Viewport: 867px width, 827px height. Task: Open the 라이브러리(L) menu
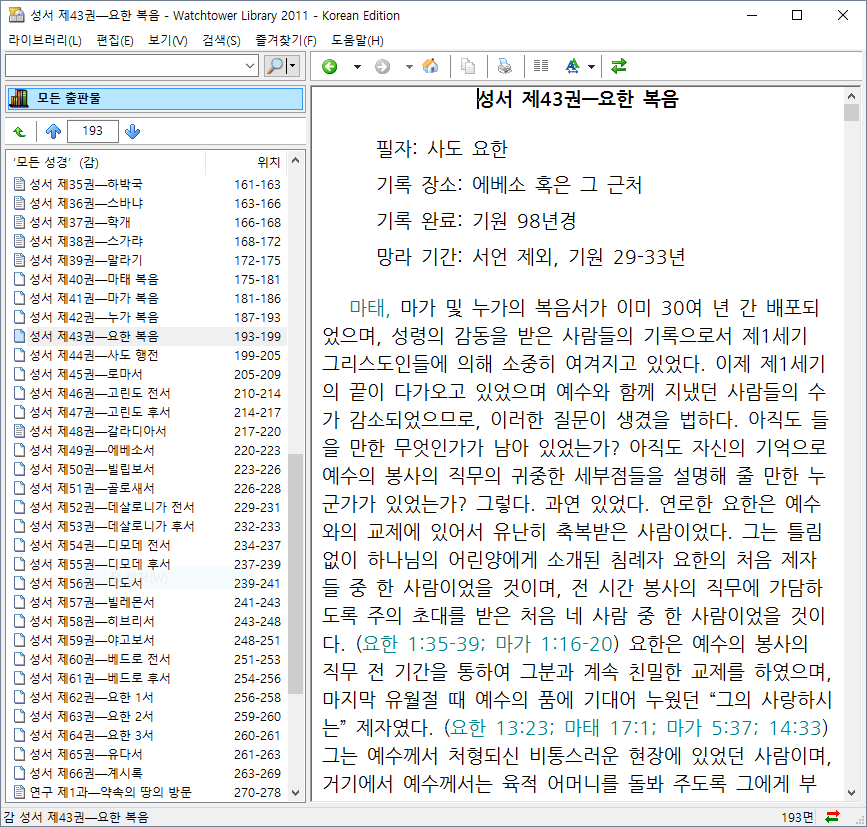click(45, 40)
